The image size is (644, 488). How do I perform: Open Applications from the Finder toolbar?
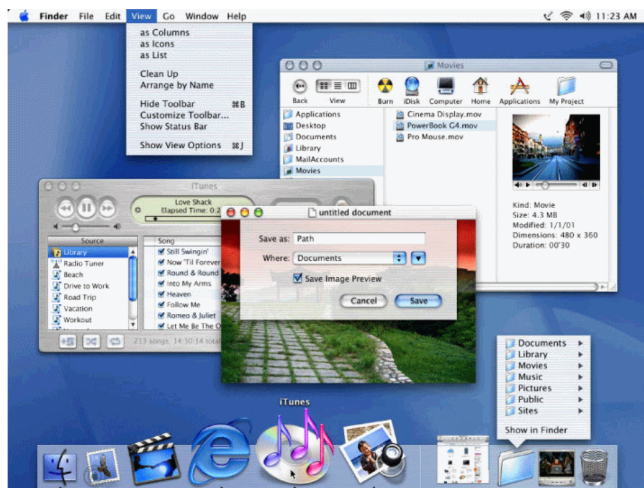[x=520, y=86]
